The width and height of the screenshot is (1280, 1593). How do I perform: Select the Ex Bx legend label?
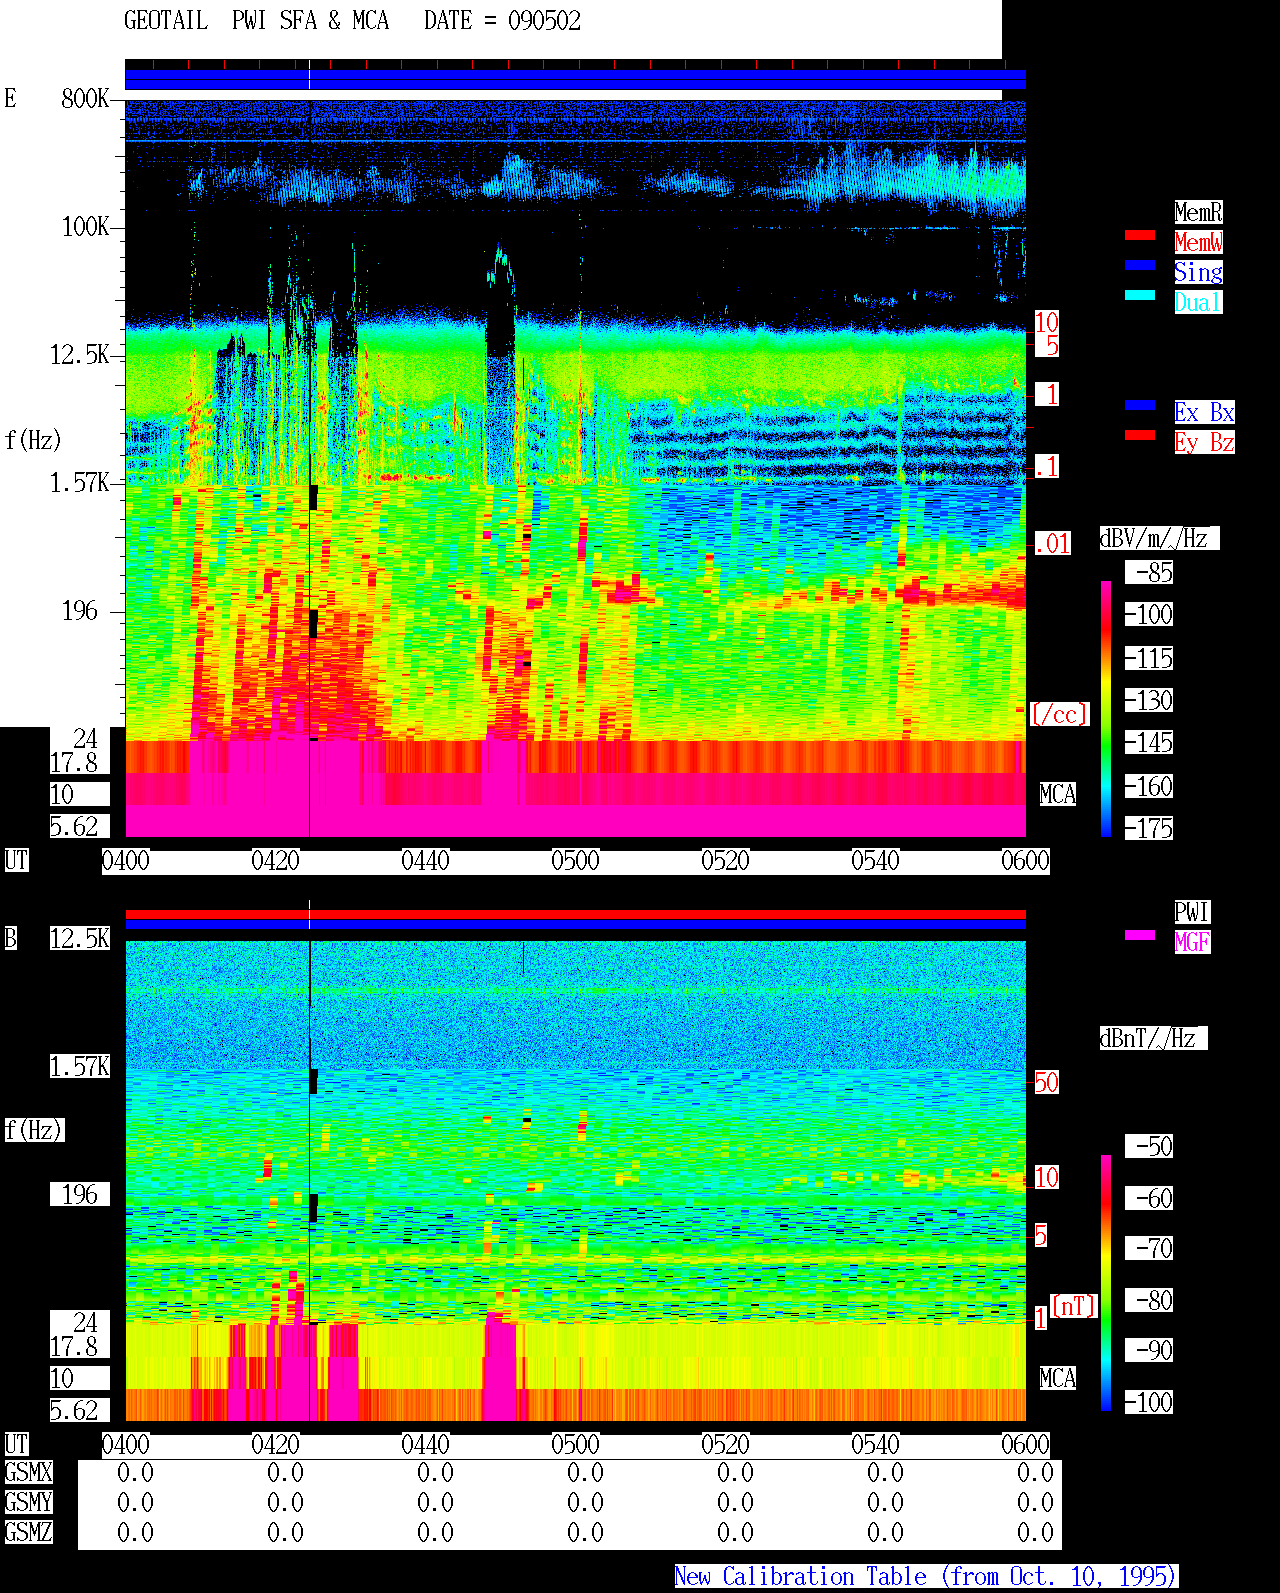[1204, 412]
